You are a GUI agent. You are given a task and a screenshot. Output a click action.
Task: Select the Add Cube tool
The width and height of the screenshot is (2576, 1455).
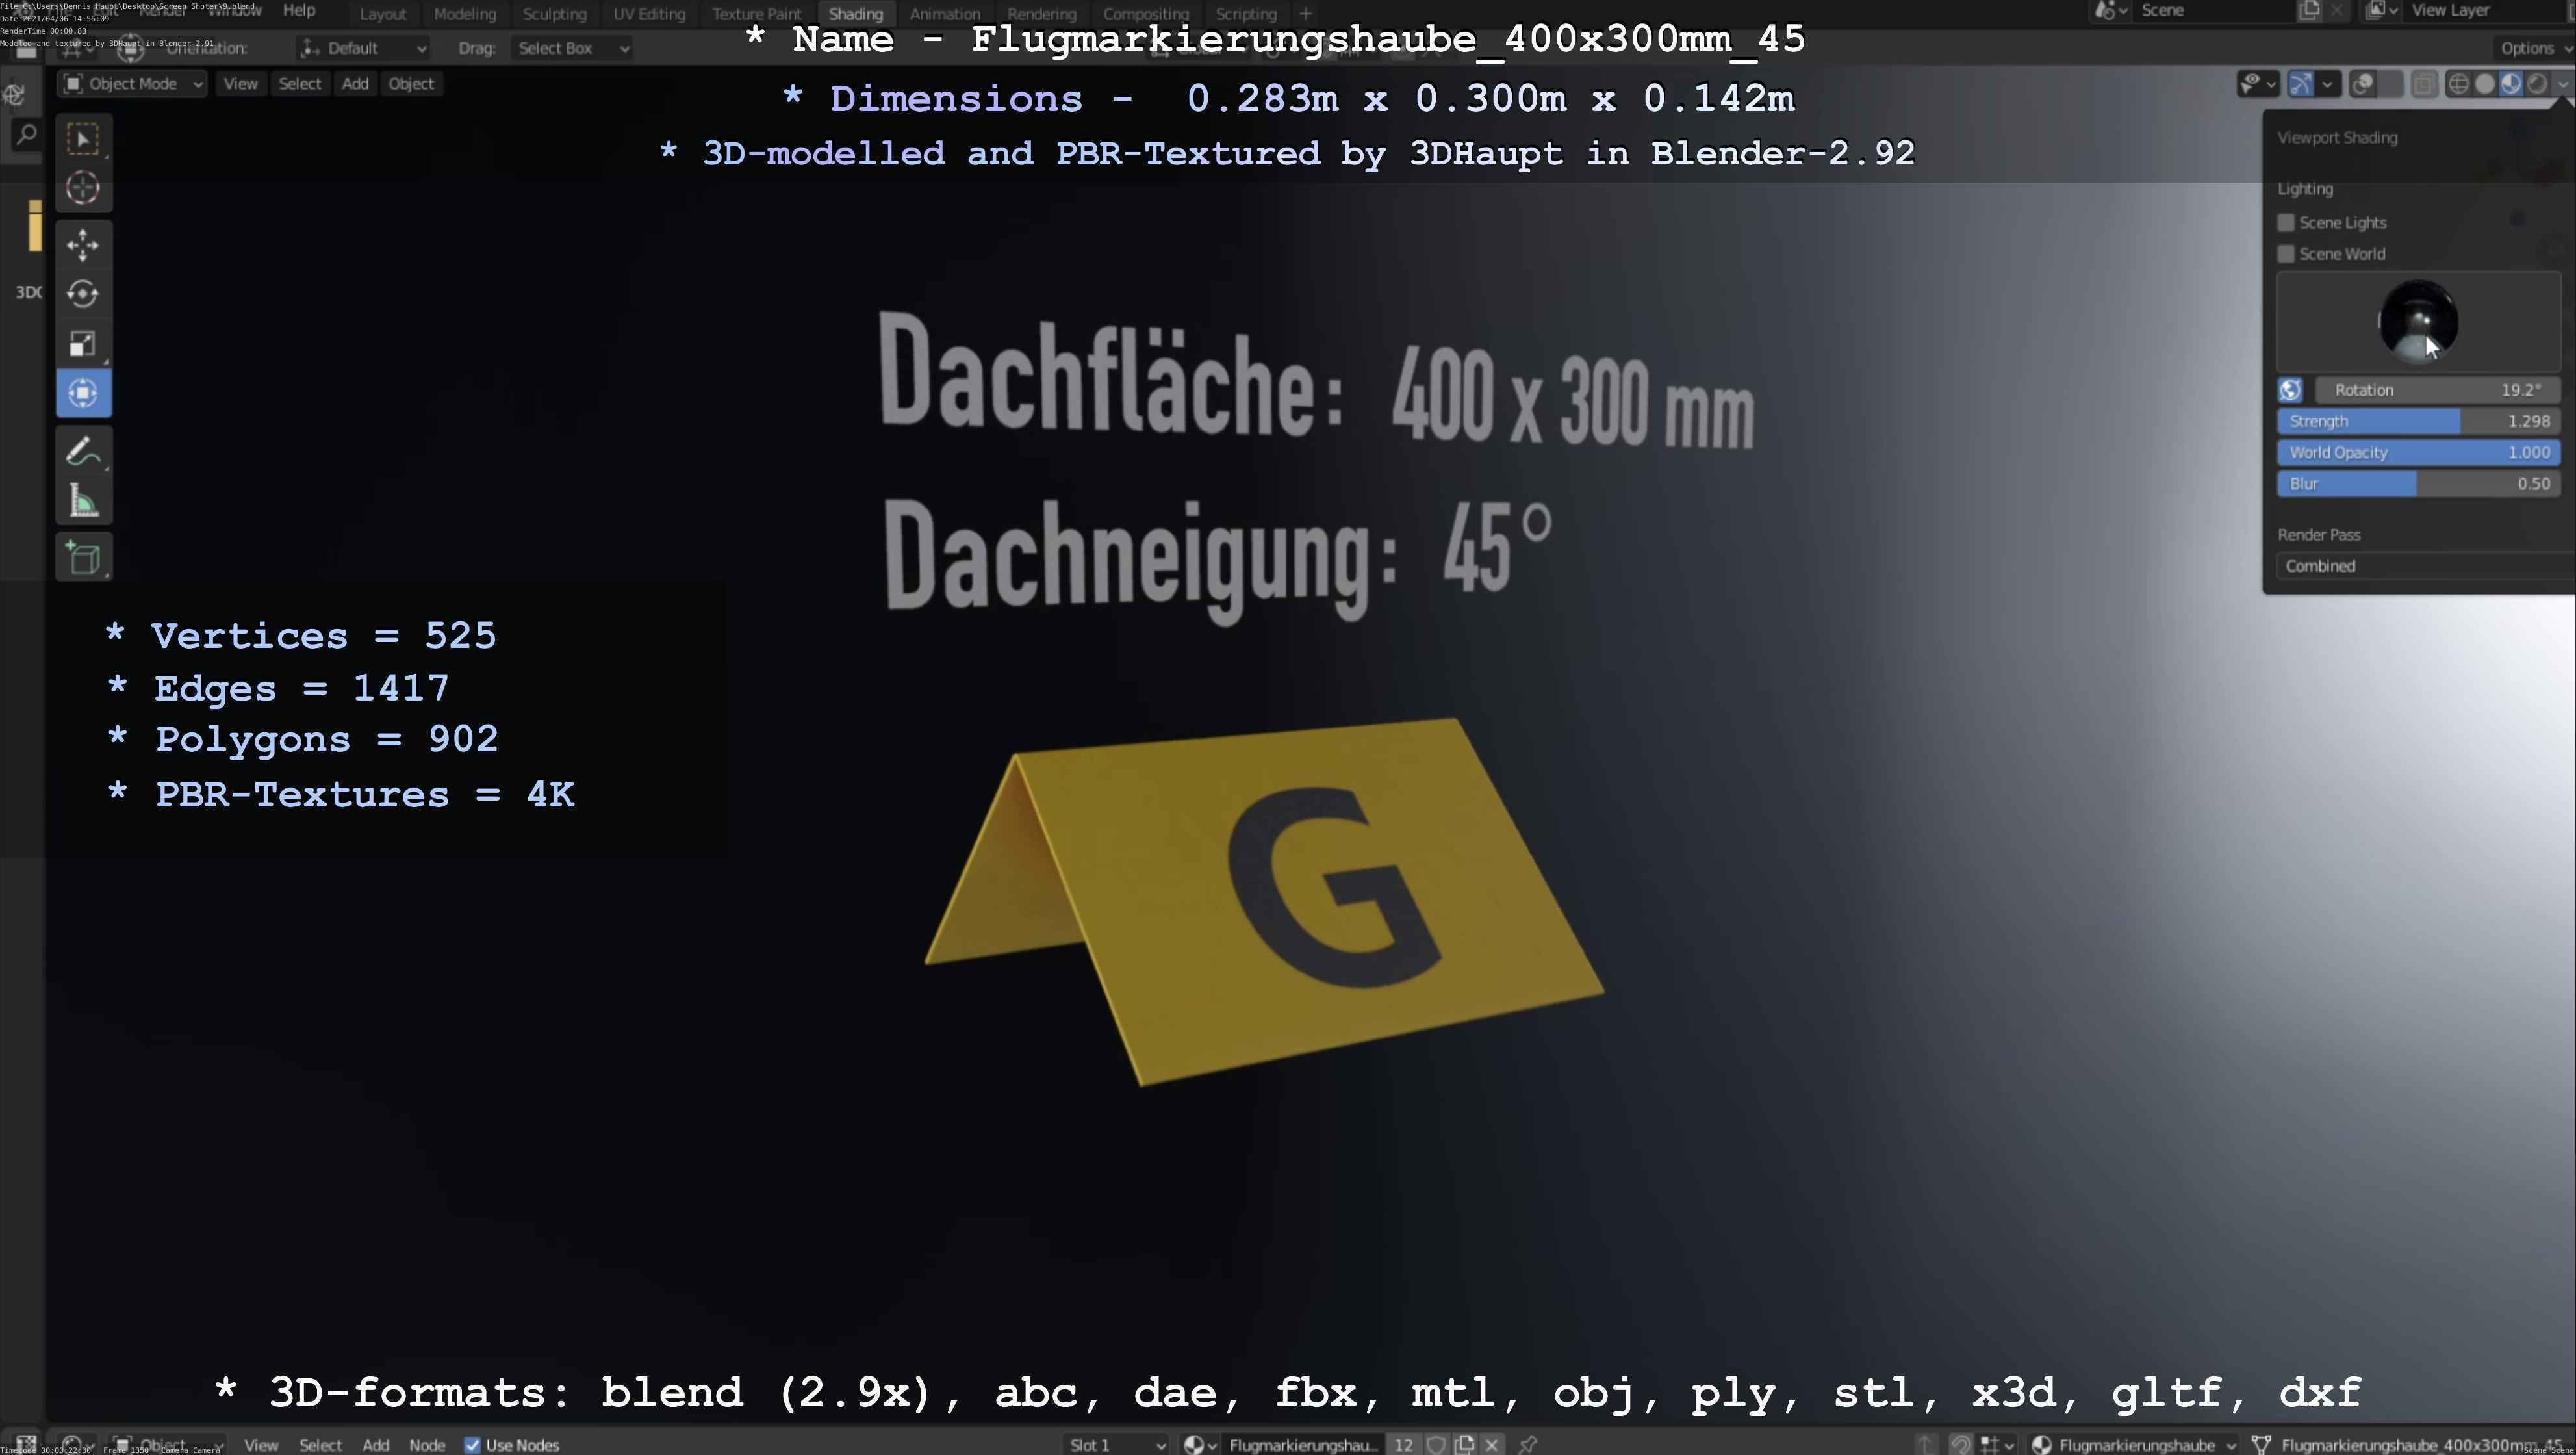(83, 558)
